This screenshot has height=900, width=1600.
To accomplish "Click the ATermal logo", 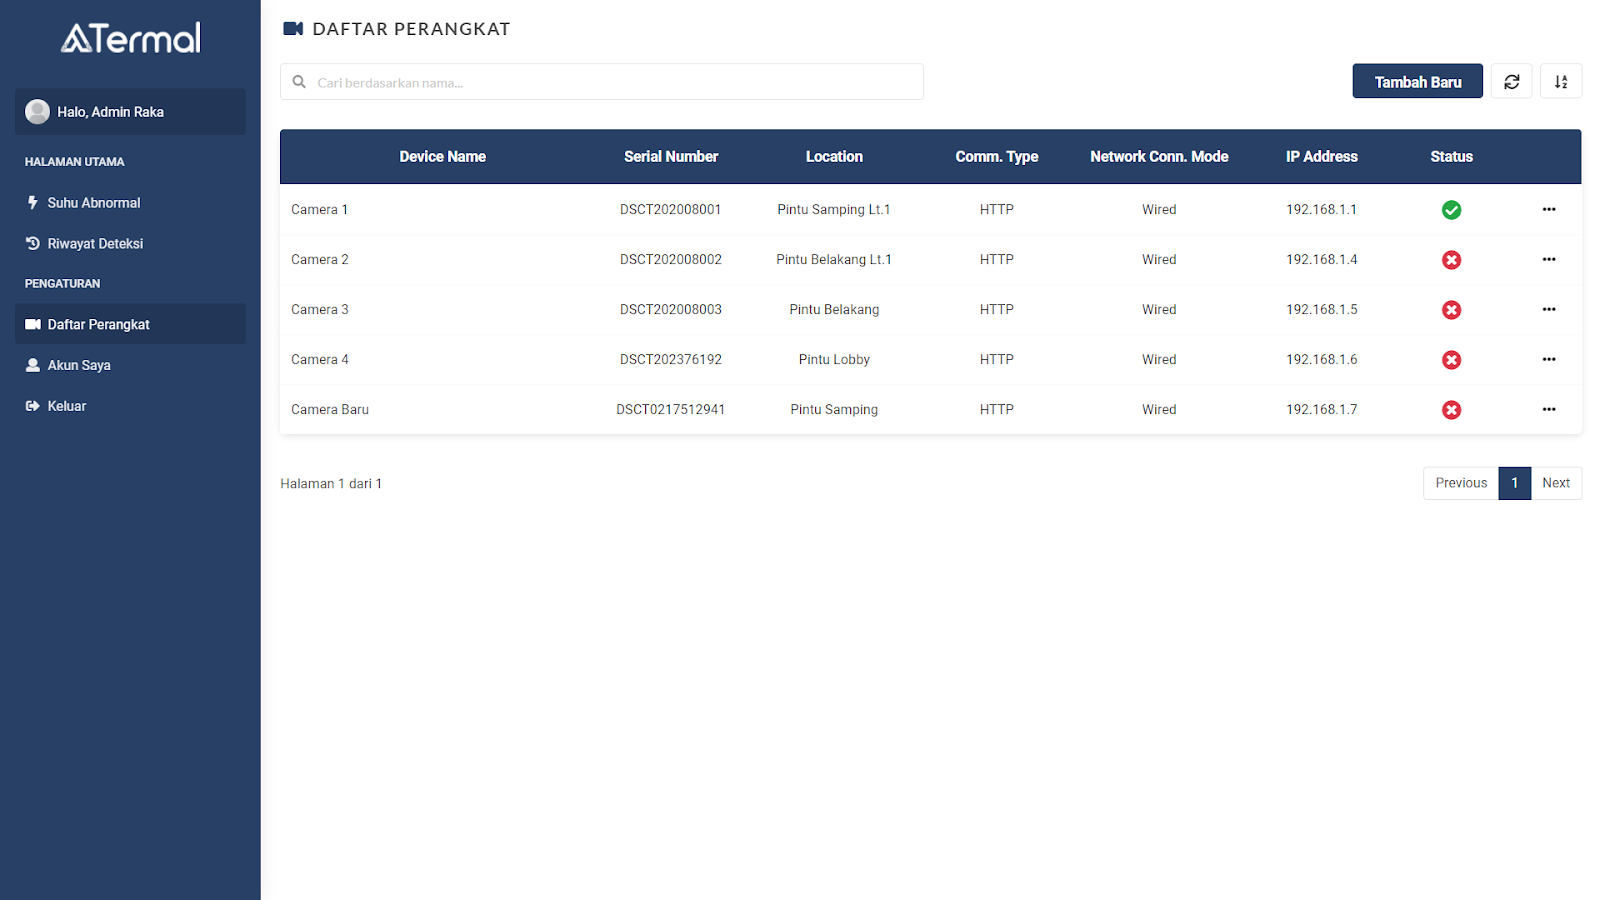I will [131, 39].
